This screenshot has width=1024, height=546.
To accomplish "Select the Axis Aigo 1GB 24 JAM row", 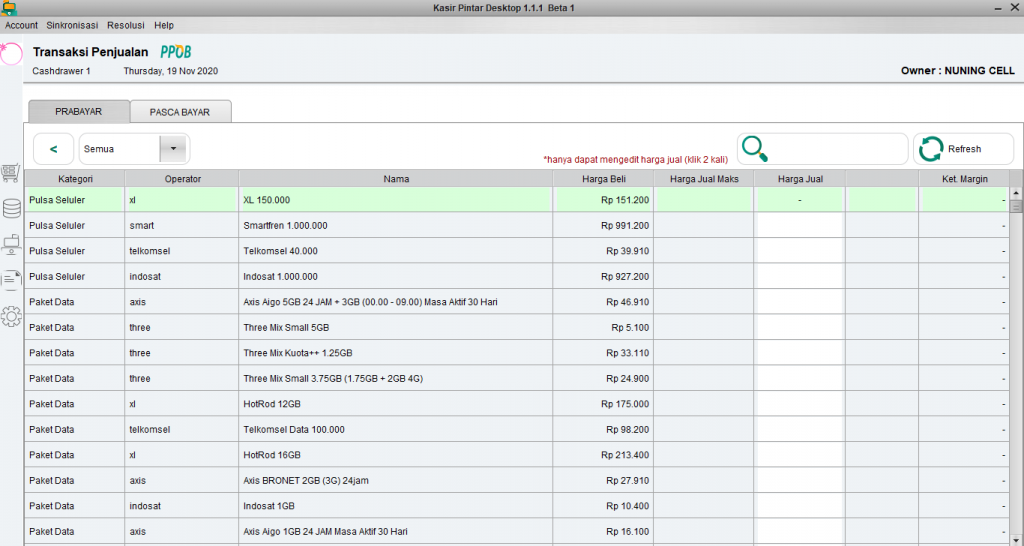I will [517, 531].
